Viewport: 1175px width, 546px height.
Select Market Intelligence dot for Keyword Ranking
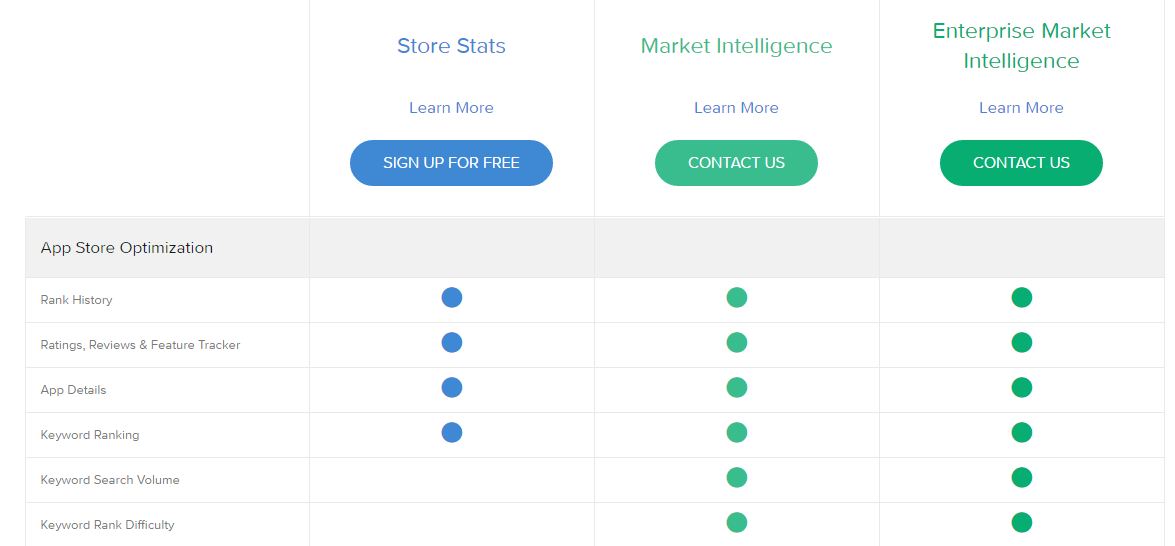click(737, 432)
